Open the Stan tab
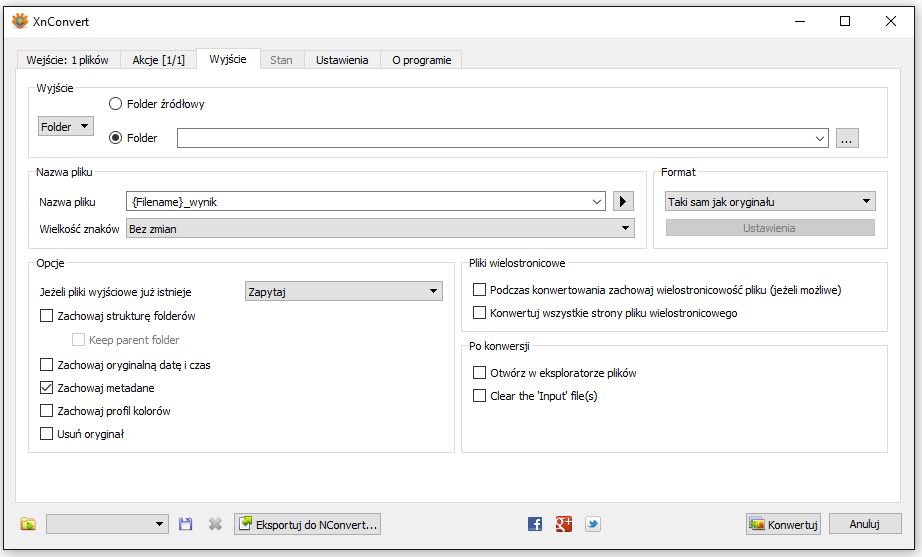 pyautogui.click(x=281, y=60)
